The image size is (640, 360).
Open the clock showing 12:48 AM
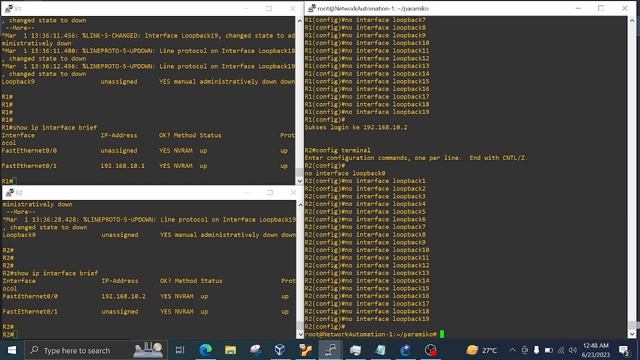tap(596, 350)
